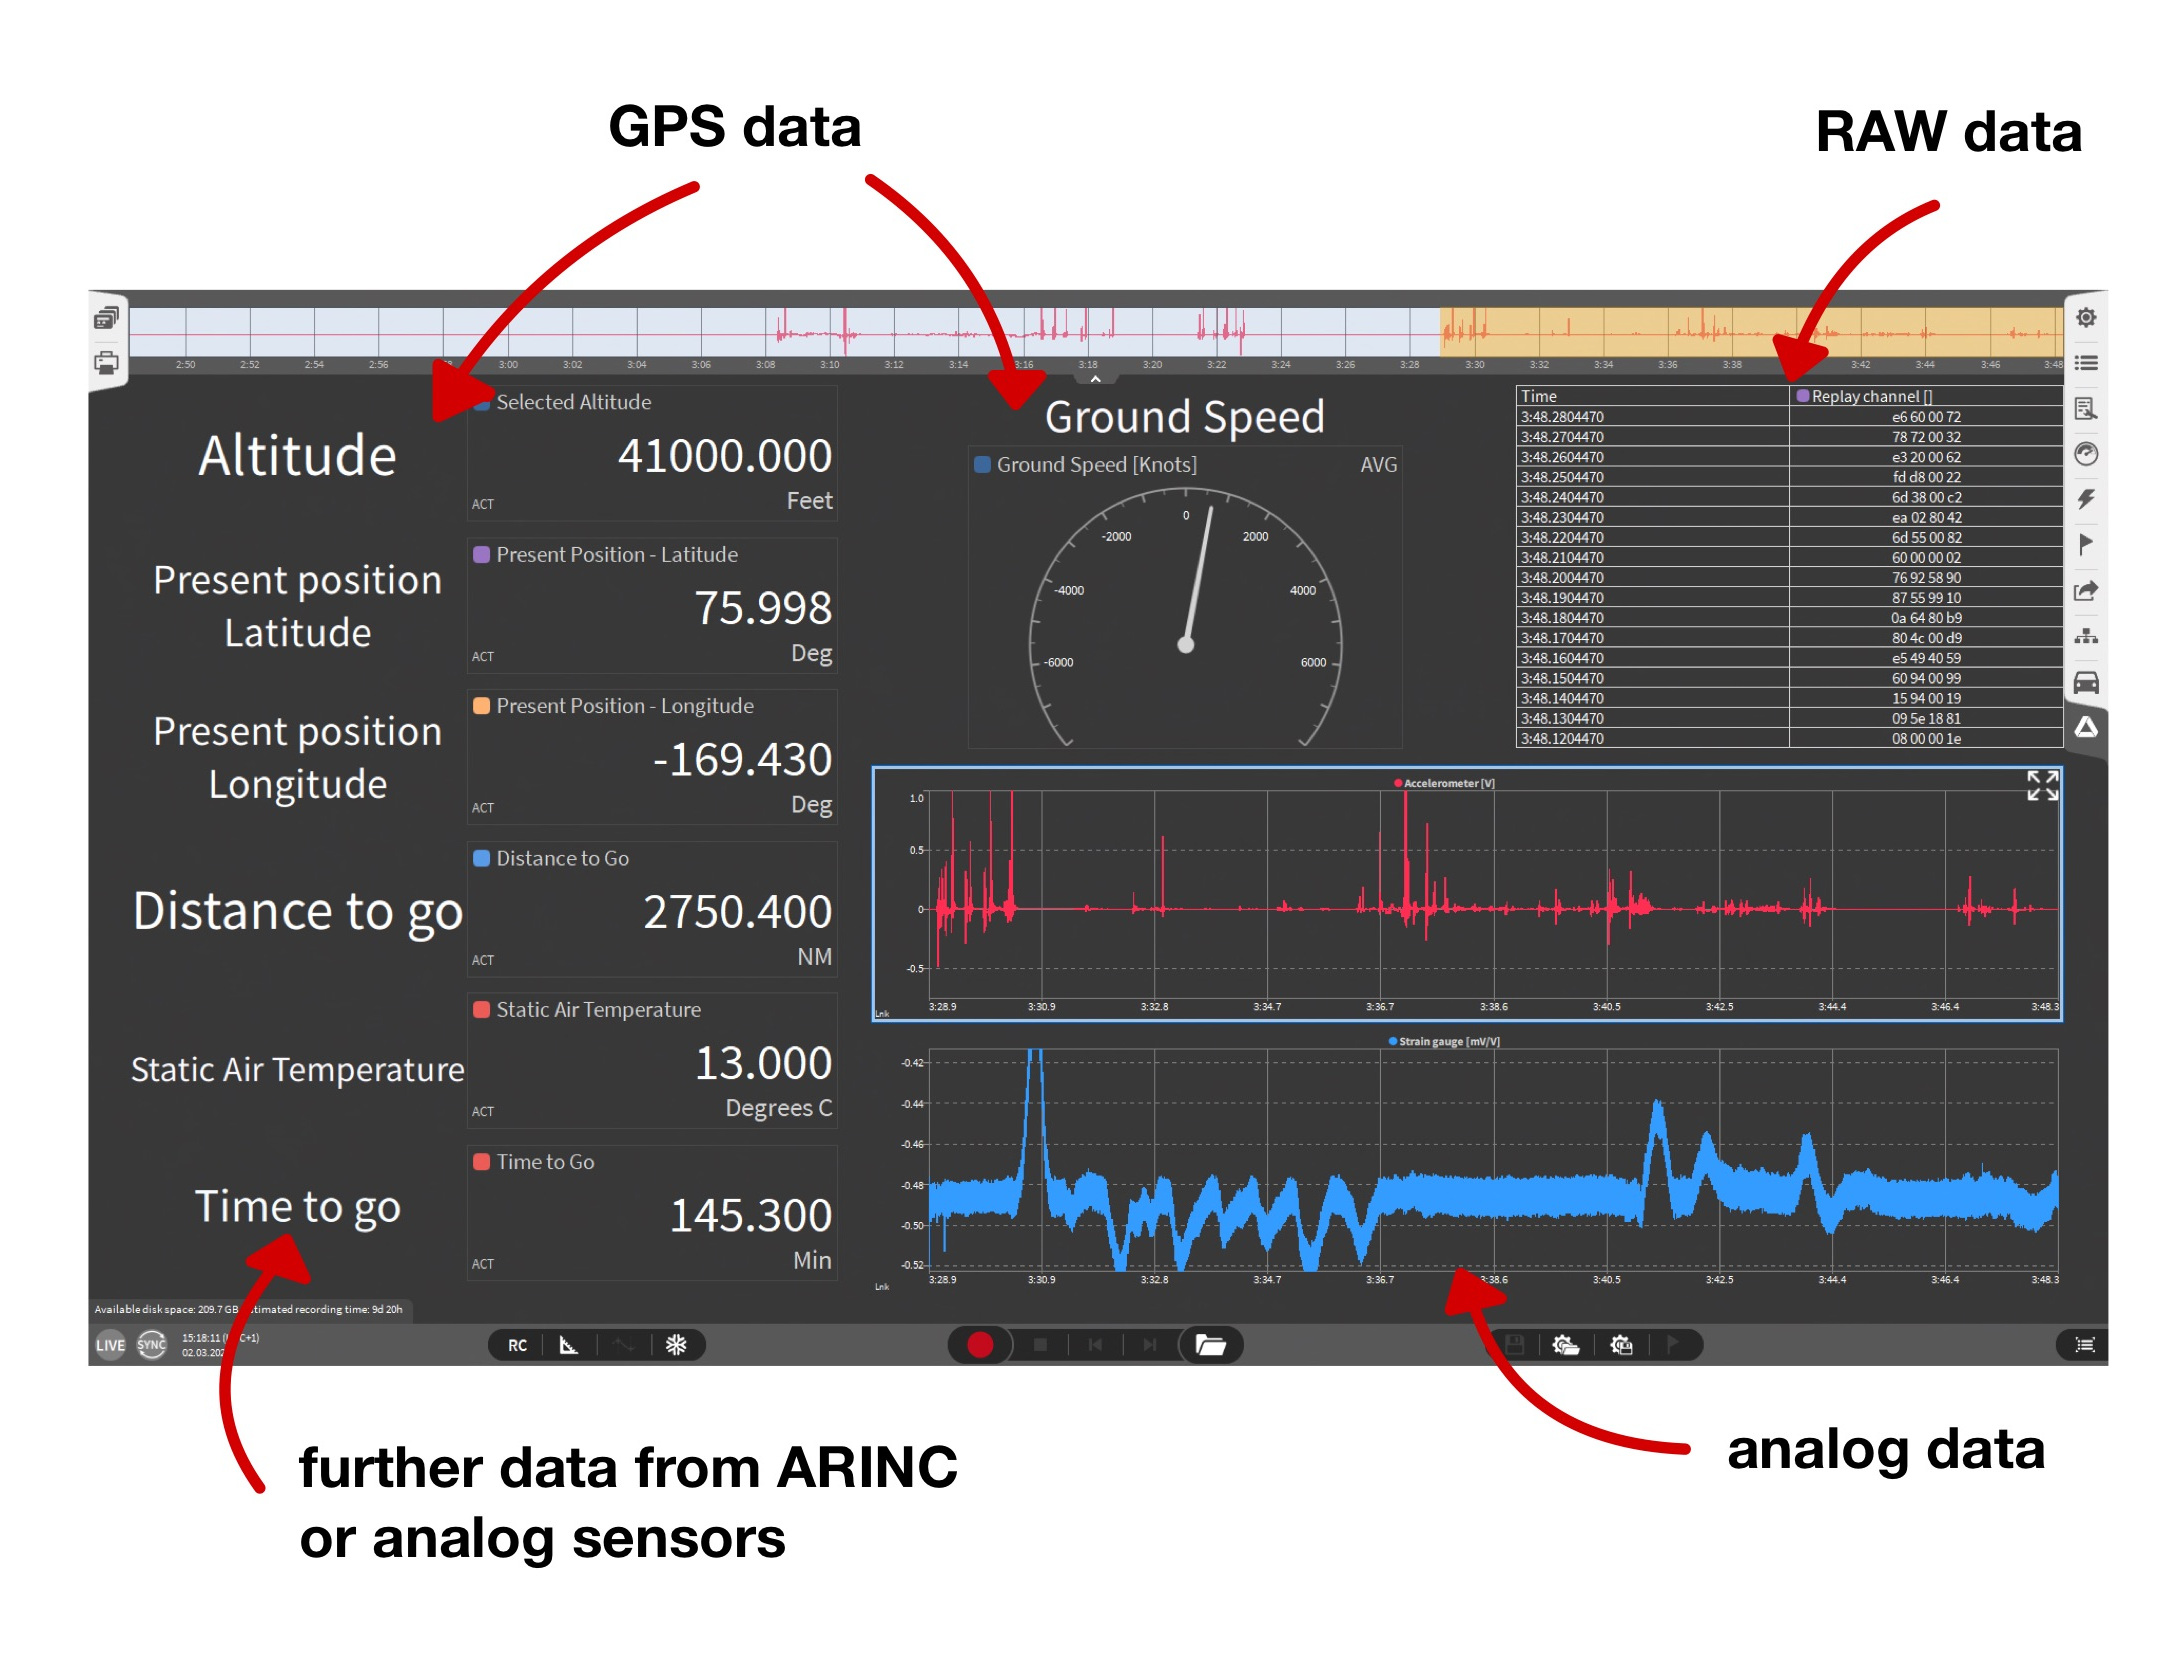2157x1668 pixels.
Task: Open the screens pages icon at top left
Action: (106, 318)
